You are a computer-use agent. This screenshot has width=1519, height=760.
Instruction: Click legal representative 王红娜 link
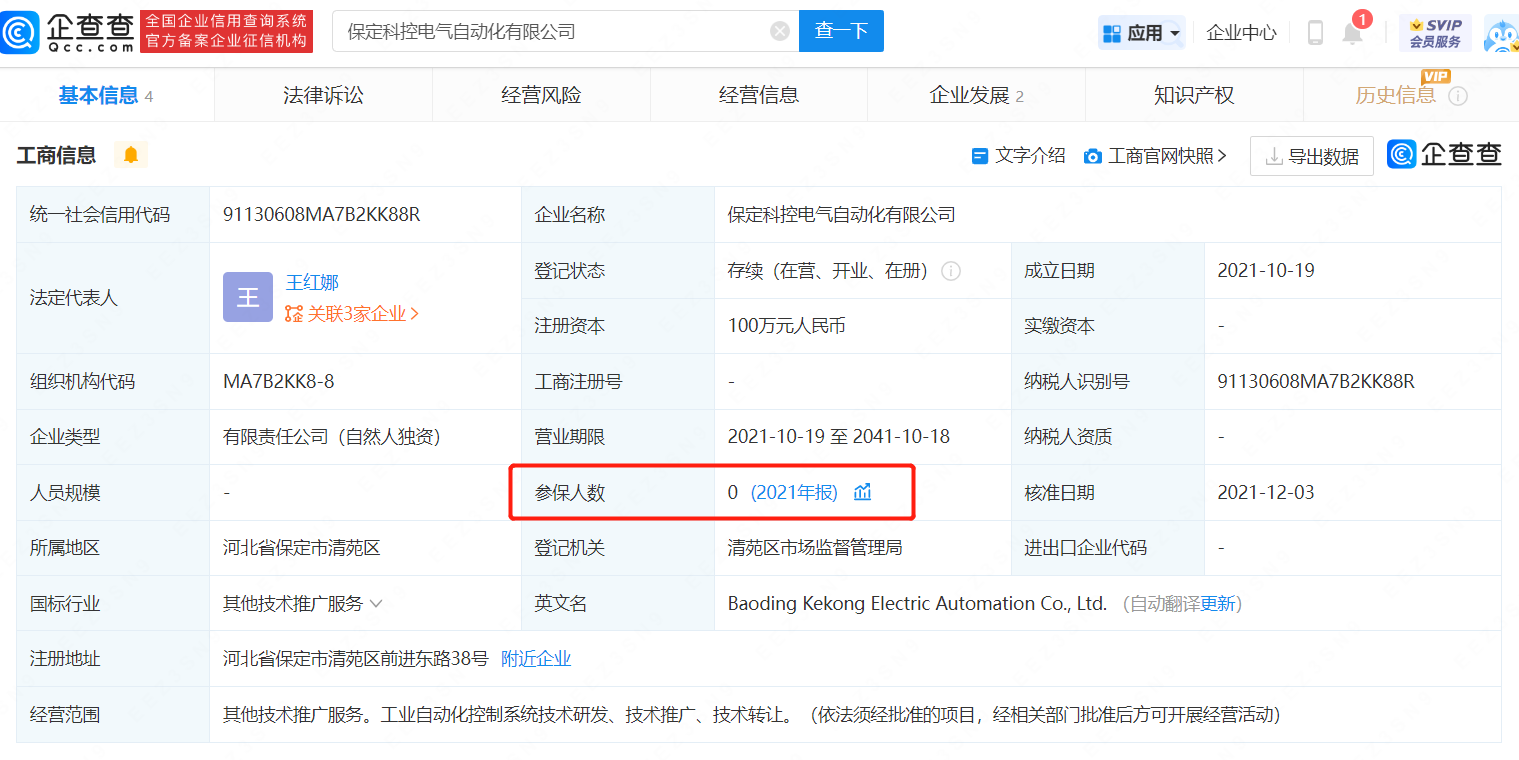tap(312, 283)
